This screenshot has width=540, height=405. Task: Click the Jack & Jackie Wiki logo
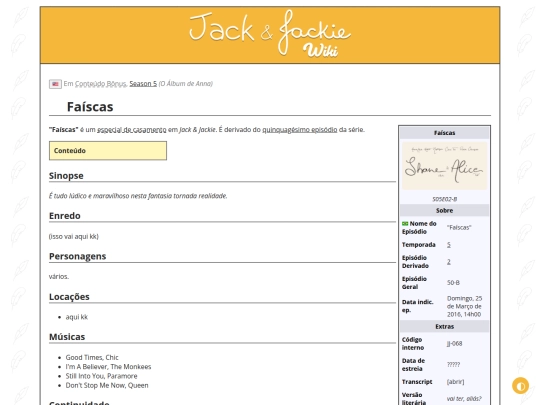pyautogui.click(x=270, y=34)
